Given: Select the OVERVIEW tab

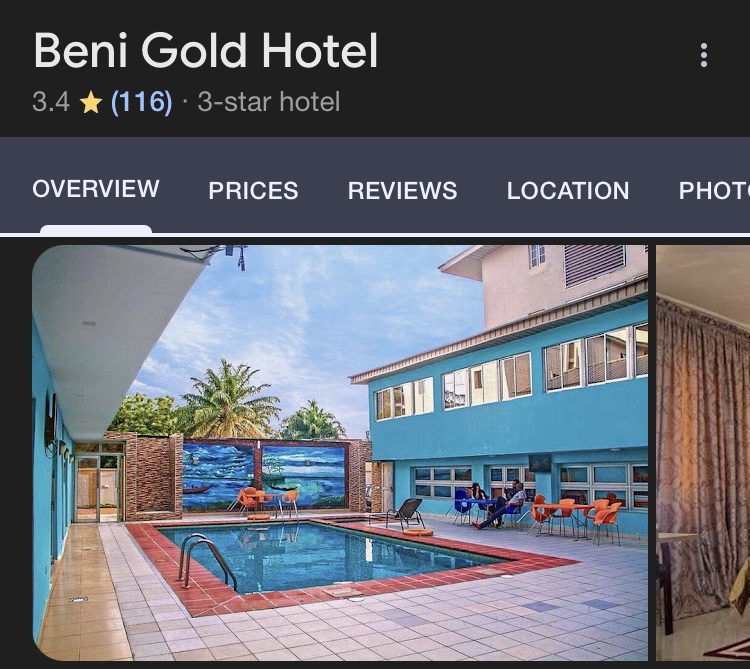Looking at the screenshot, I should point(96,189).
